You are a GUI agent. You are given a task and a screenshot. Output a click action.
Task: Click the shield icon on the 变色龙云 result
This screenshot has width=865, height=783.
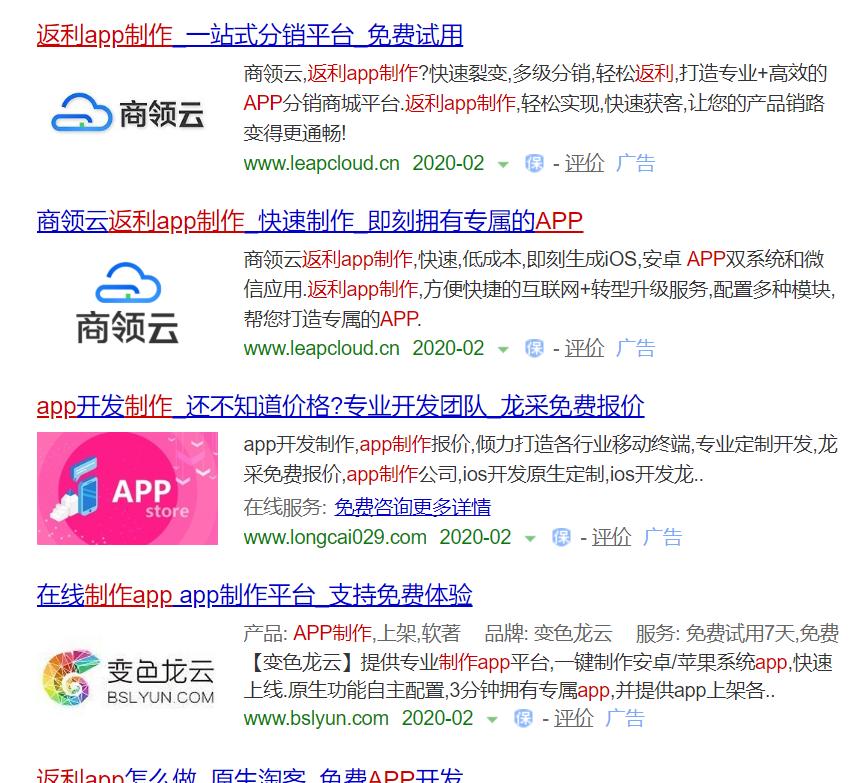[x=521, y=718]
